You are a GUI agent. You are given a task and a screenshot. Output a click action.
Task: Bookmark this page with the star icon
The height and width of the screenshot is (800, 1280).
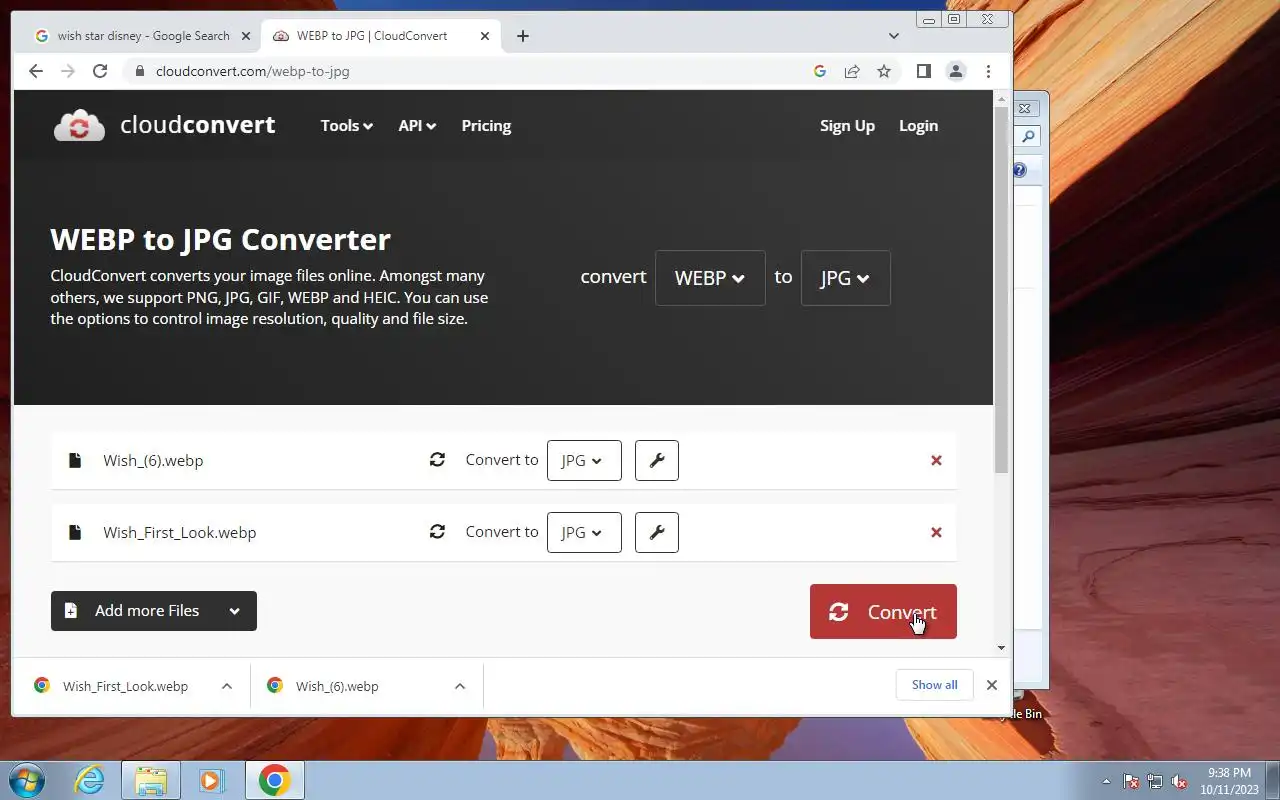point(884,71)
